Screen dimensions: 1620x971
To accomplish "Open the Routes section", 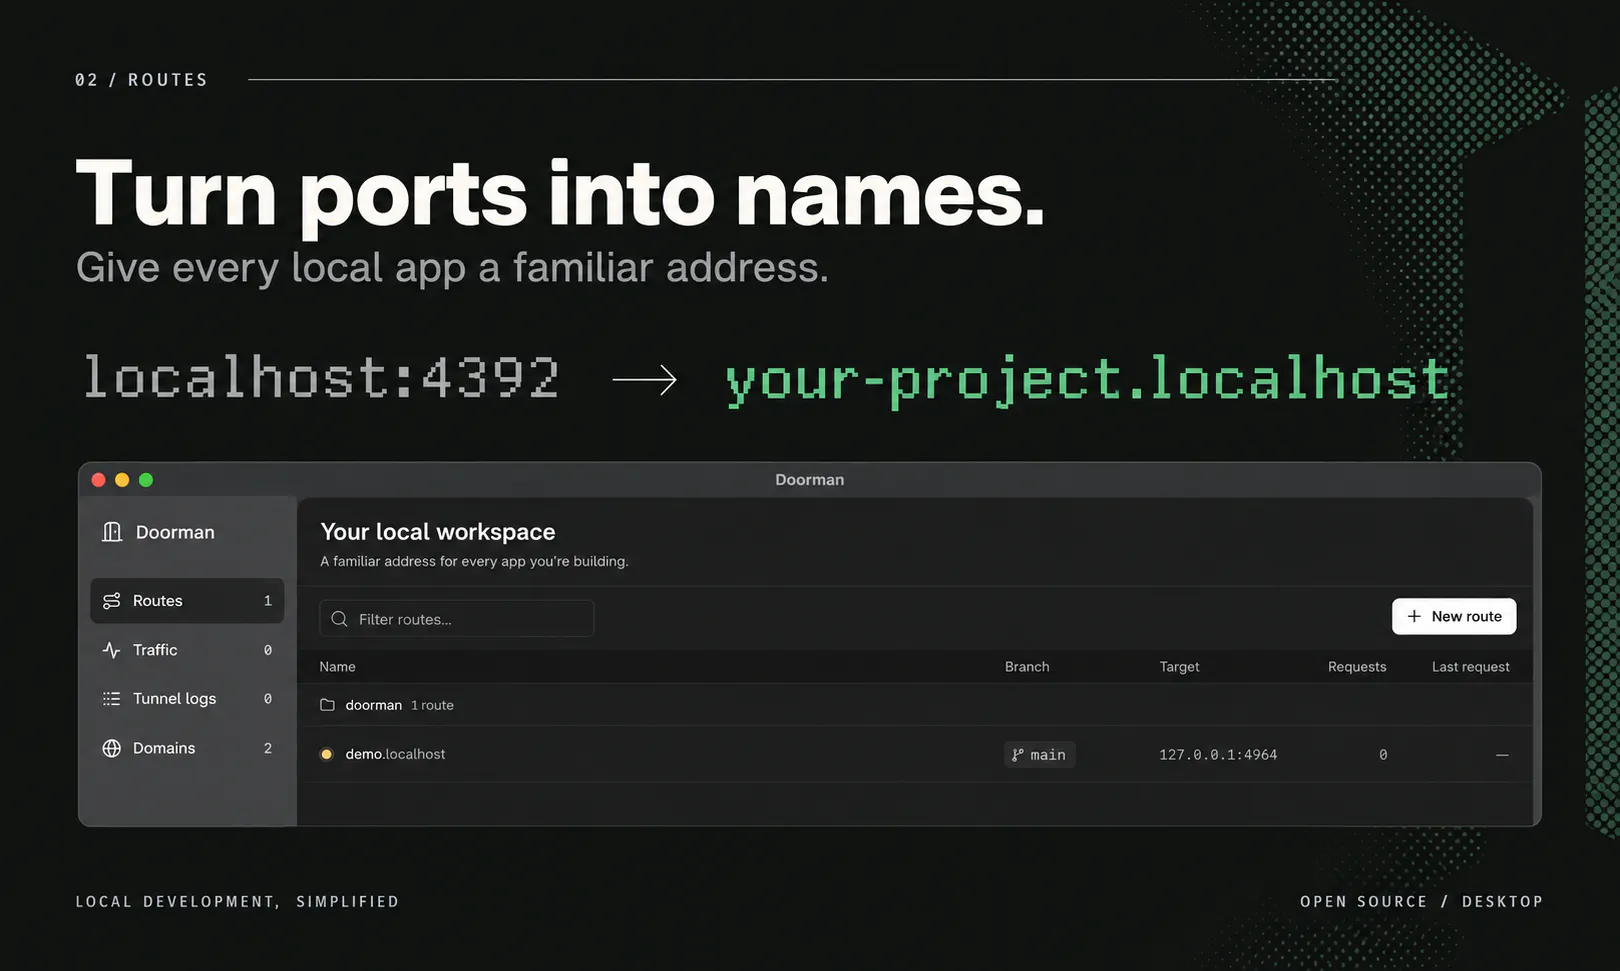I will [x=187, y=601].
